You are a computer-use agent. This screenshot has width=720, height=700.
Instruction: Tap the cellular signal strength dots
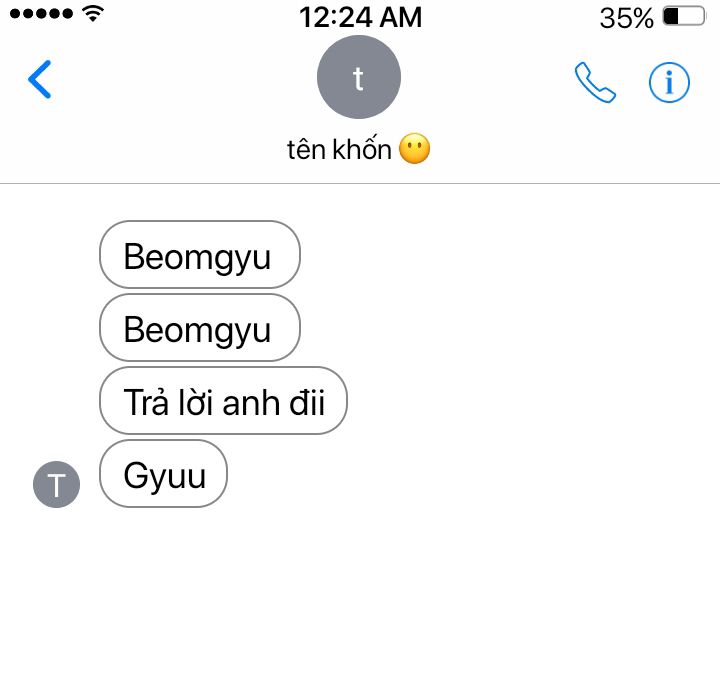coord(41,14)
